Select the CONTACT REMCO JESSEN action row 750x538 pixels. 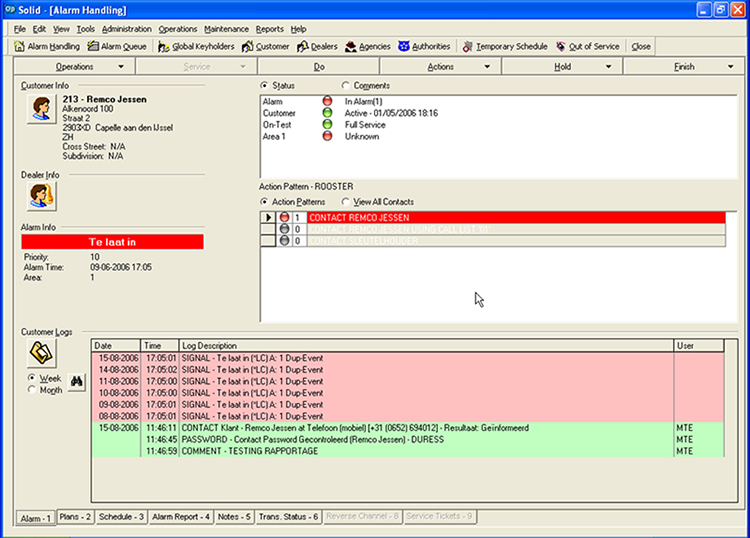(x=359, y=217)
